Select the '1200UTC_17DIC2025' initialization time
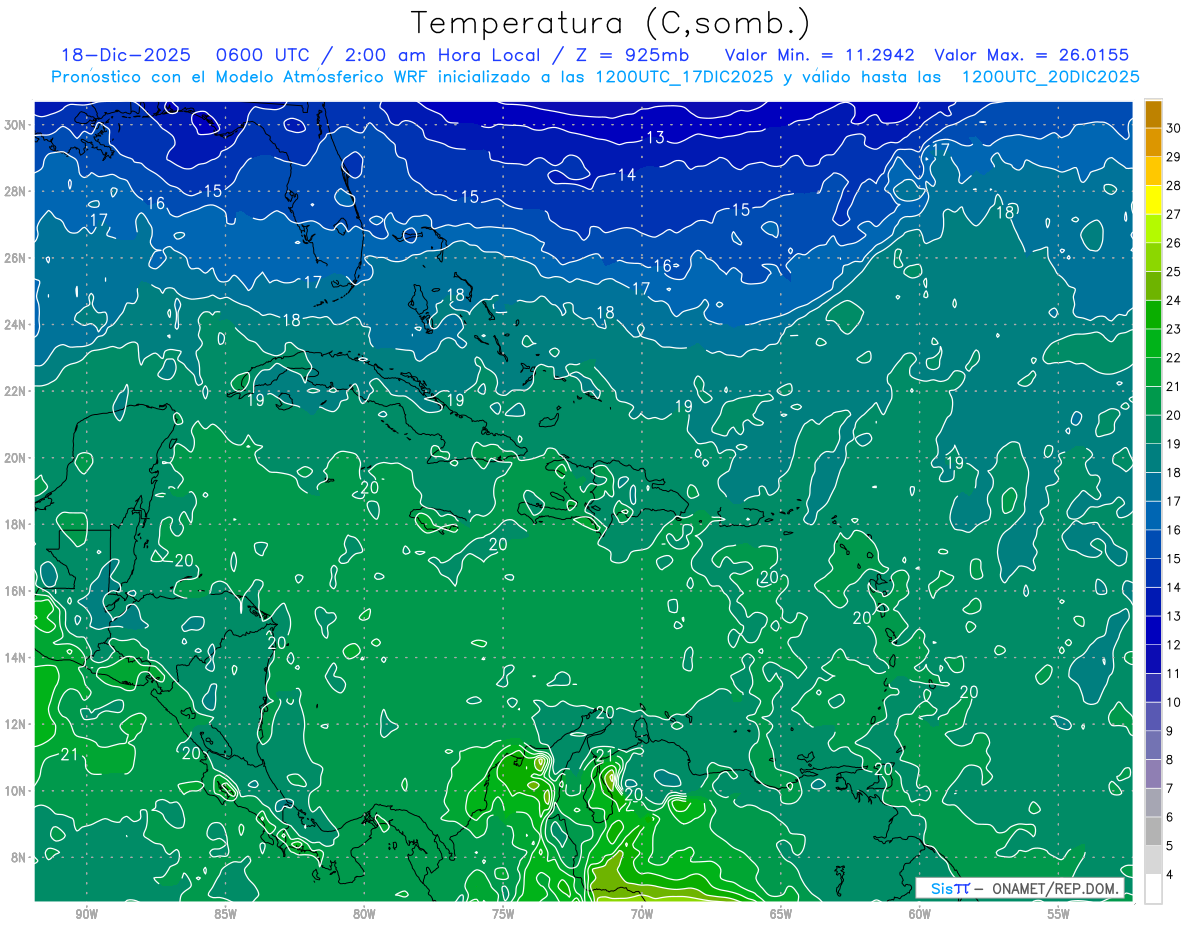This screenshot has height=927, width=1200. [684, 77]
